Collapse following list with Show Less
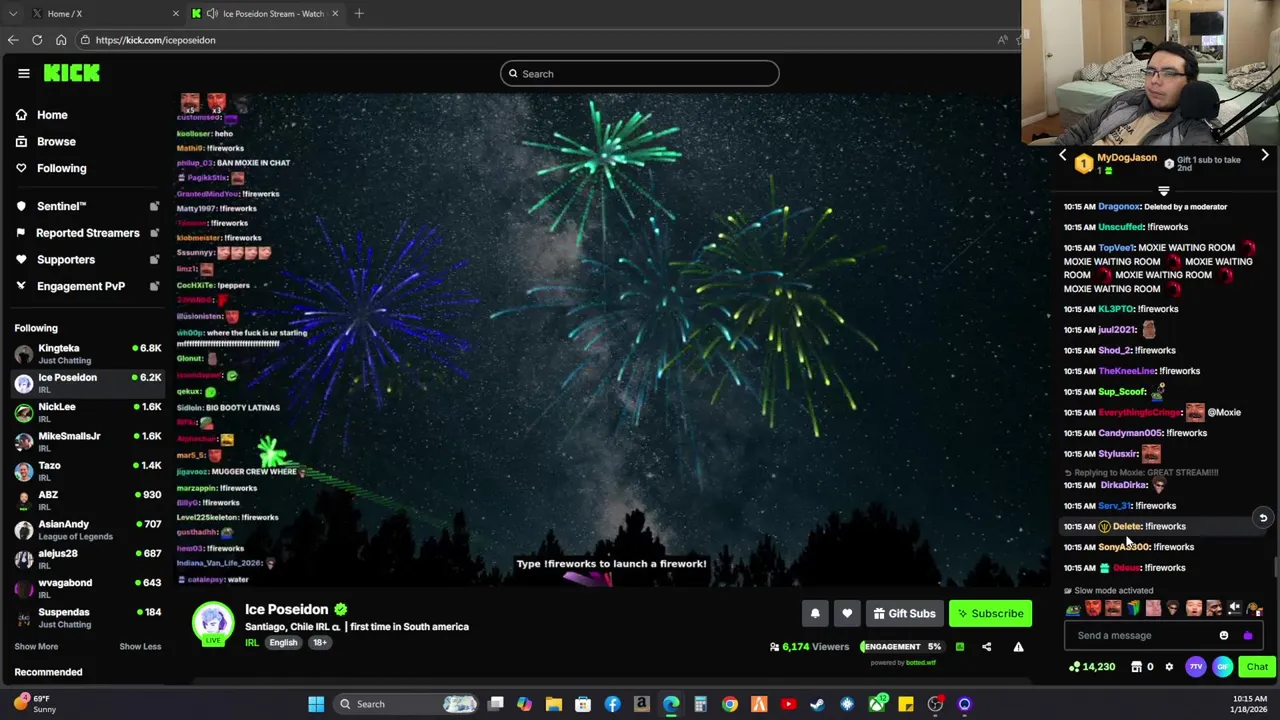The image size is (1280, 720). point(140,647)
